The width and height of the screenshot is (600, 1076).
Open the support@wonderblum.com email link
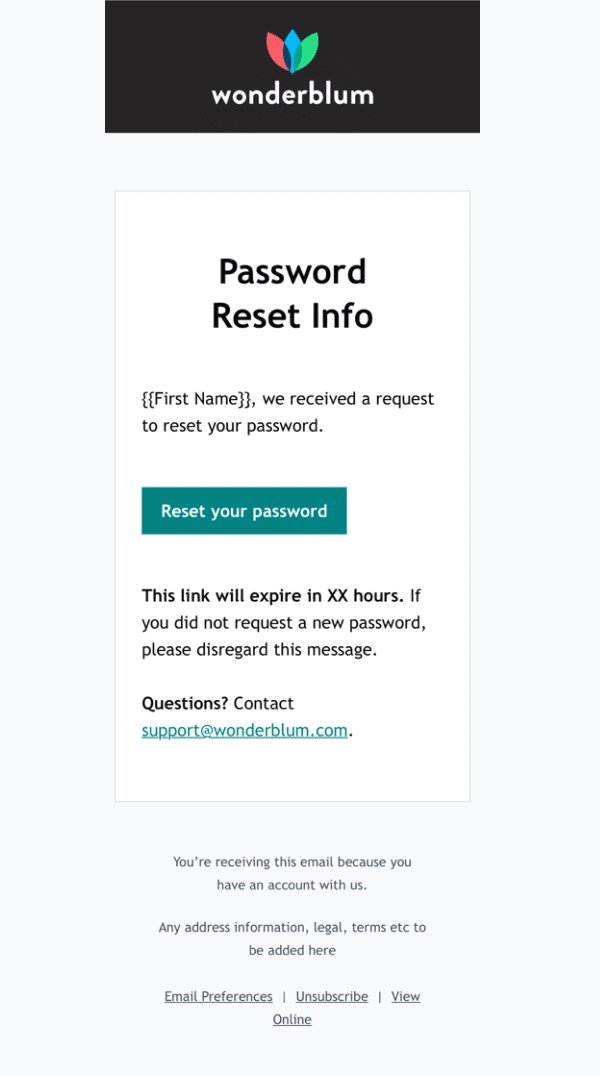tap(244, 730)
